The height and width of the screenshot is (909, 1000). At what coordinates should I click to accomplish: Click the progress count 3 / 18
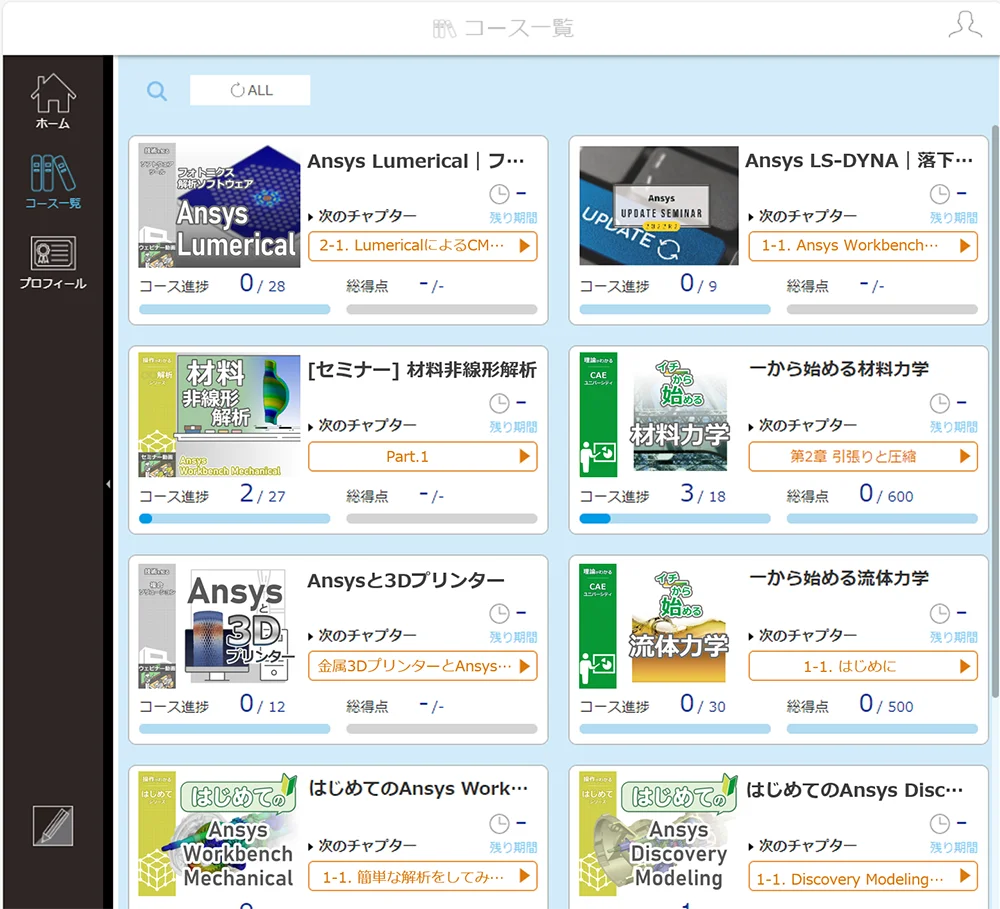(x=703, y=494)
